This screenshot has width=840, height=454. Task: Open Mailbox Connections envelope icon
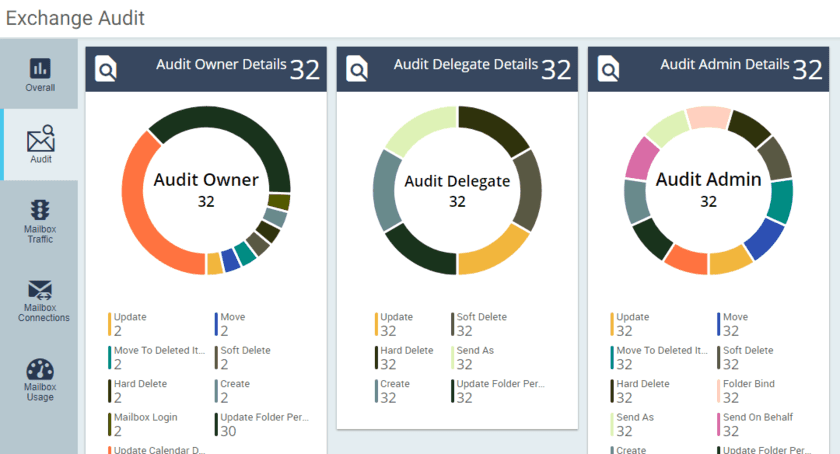click(x=41, y=291)
